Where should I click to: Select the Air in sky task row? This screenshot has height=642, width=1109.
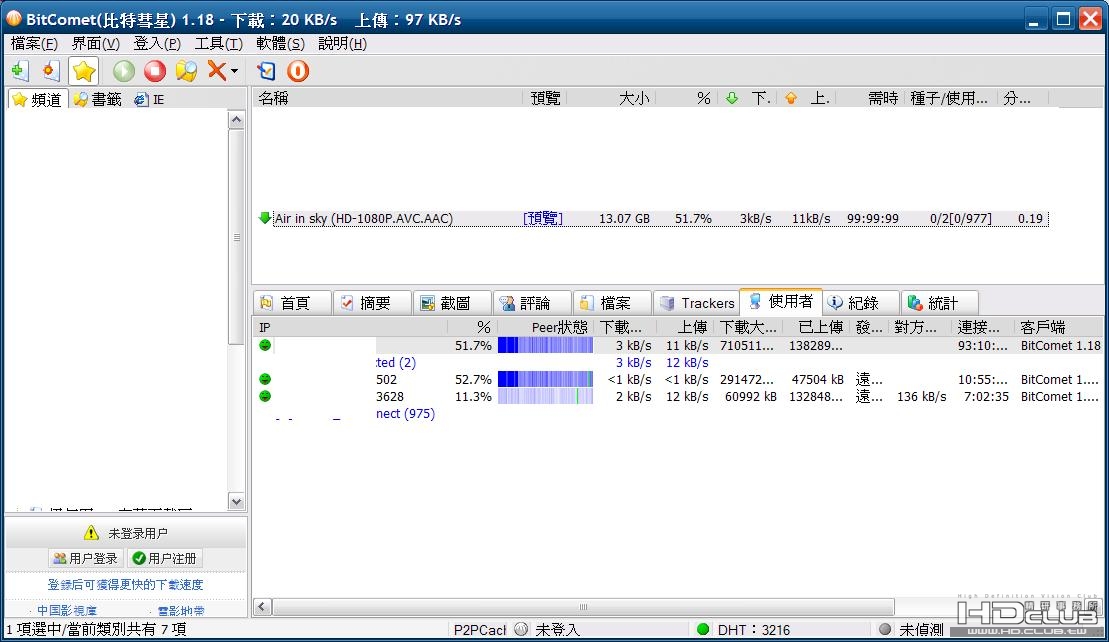(x=652, y=218)
